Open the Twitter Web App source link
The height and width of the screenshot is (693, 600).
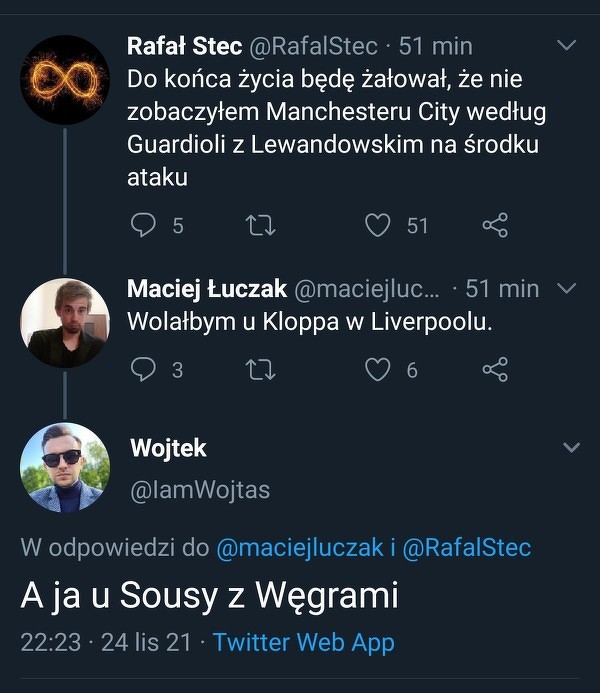click(x=304, y=642)
